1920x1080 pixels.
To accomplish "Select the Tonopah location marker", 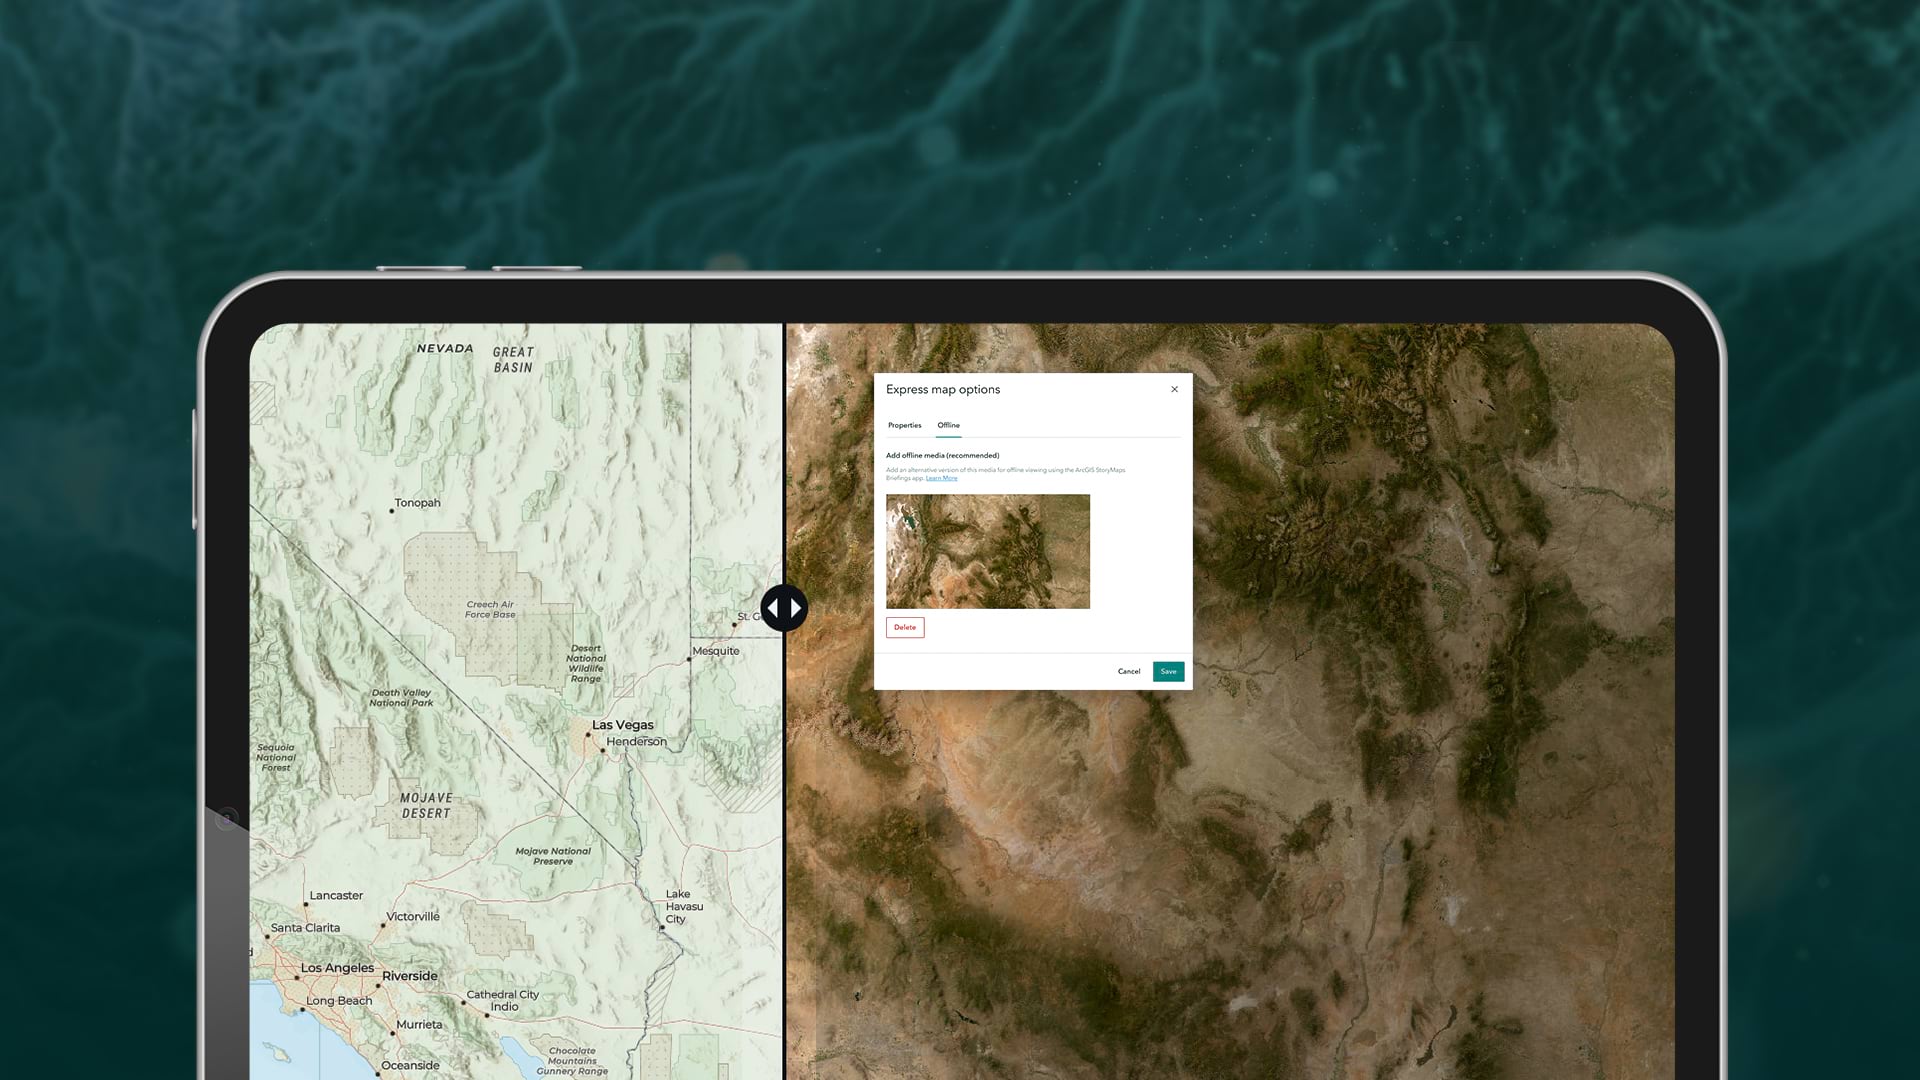I will [x=391, y=511].
